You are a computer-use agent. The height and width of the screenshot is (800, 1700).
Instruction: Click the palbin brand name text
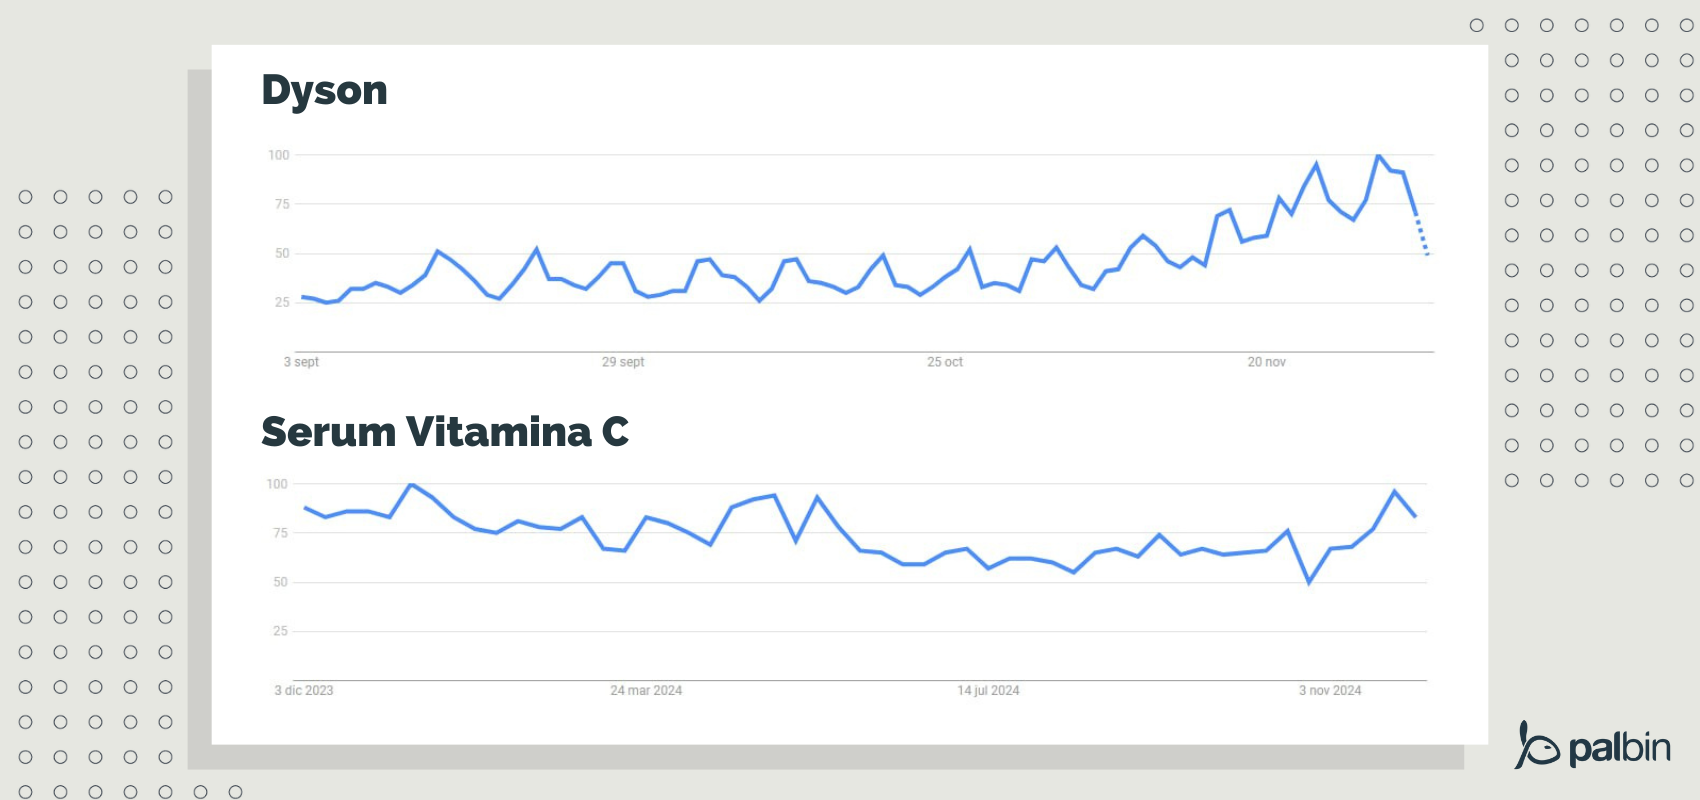(x=1619, y=748)
